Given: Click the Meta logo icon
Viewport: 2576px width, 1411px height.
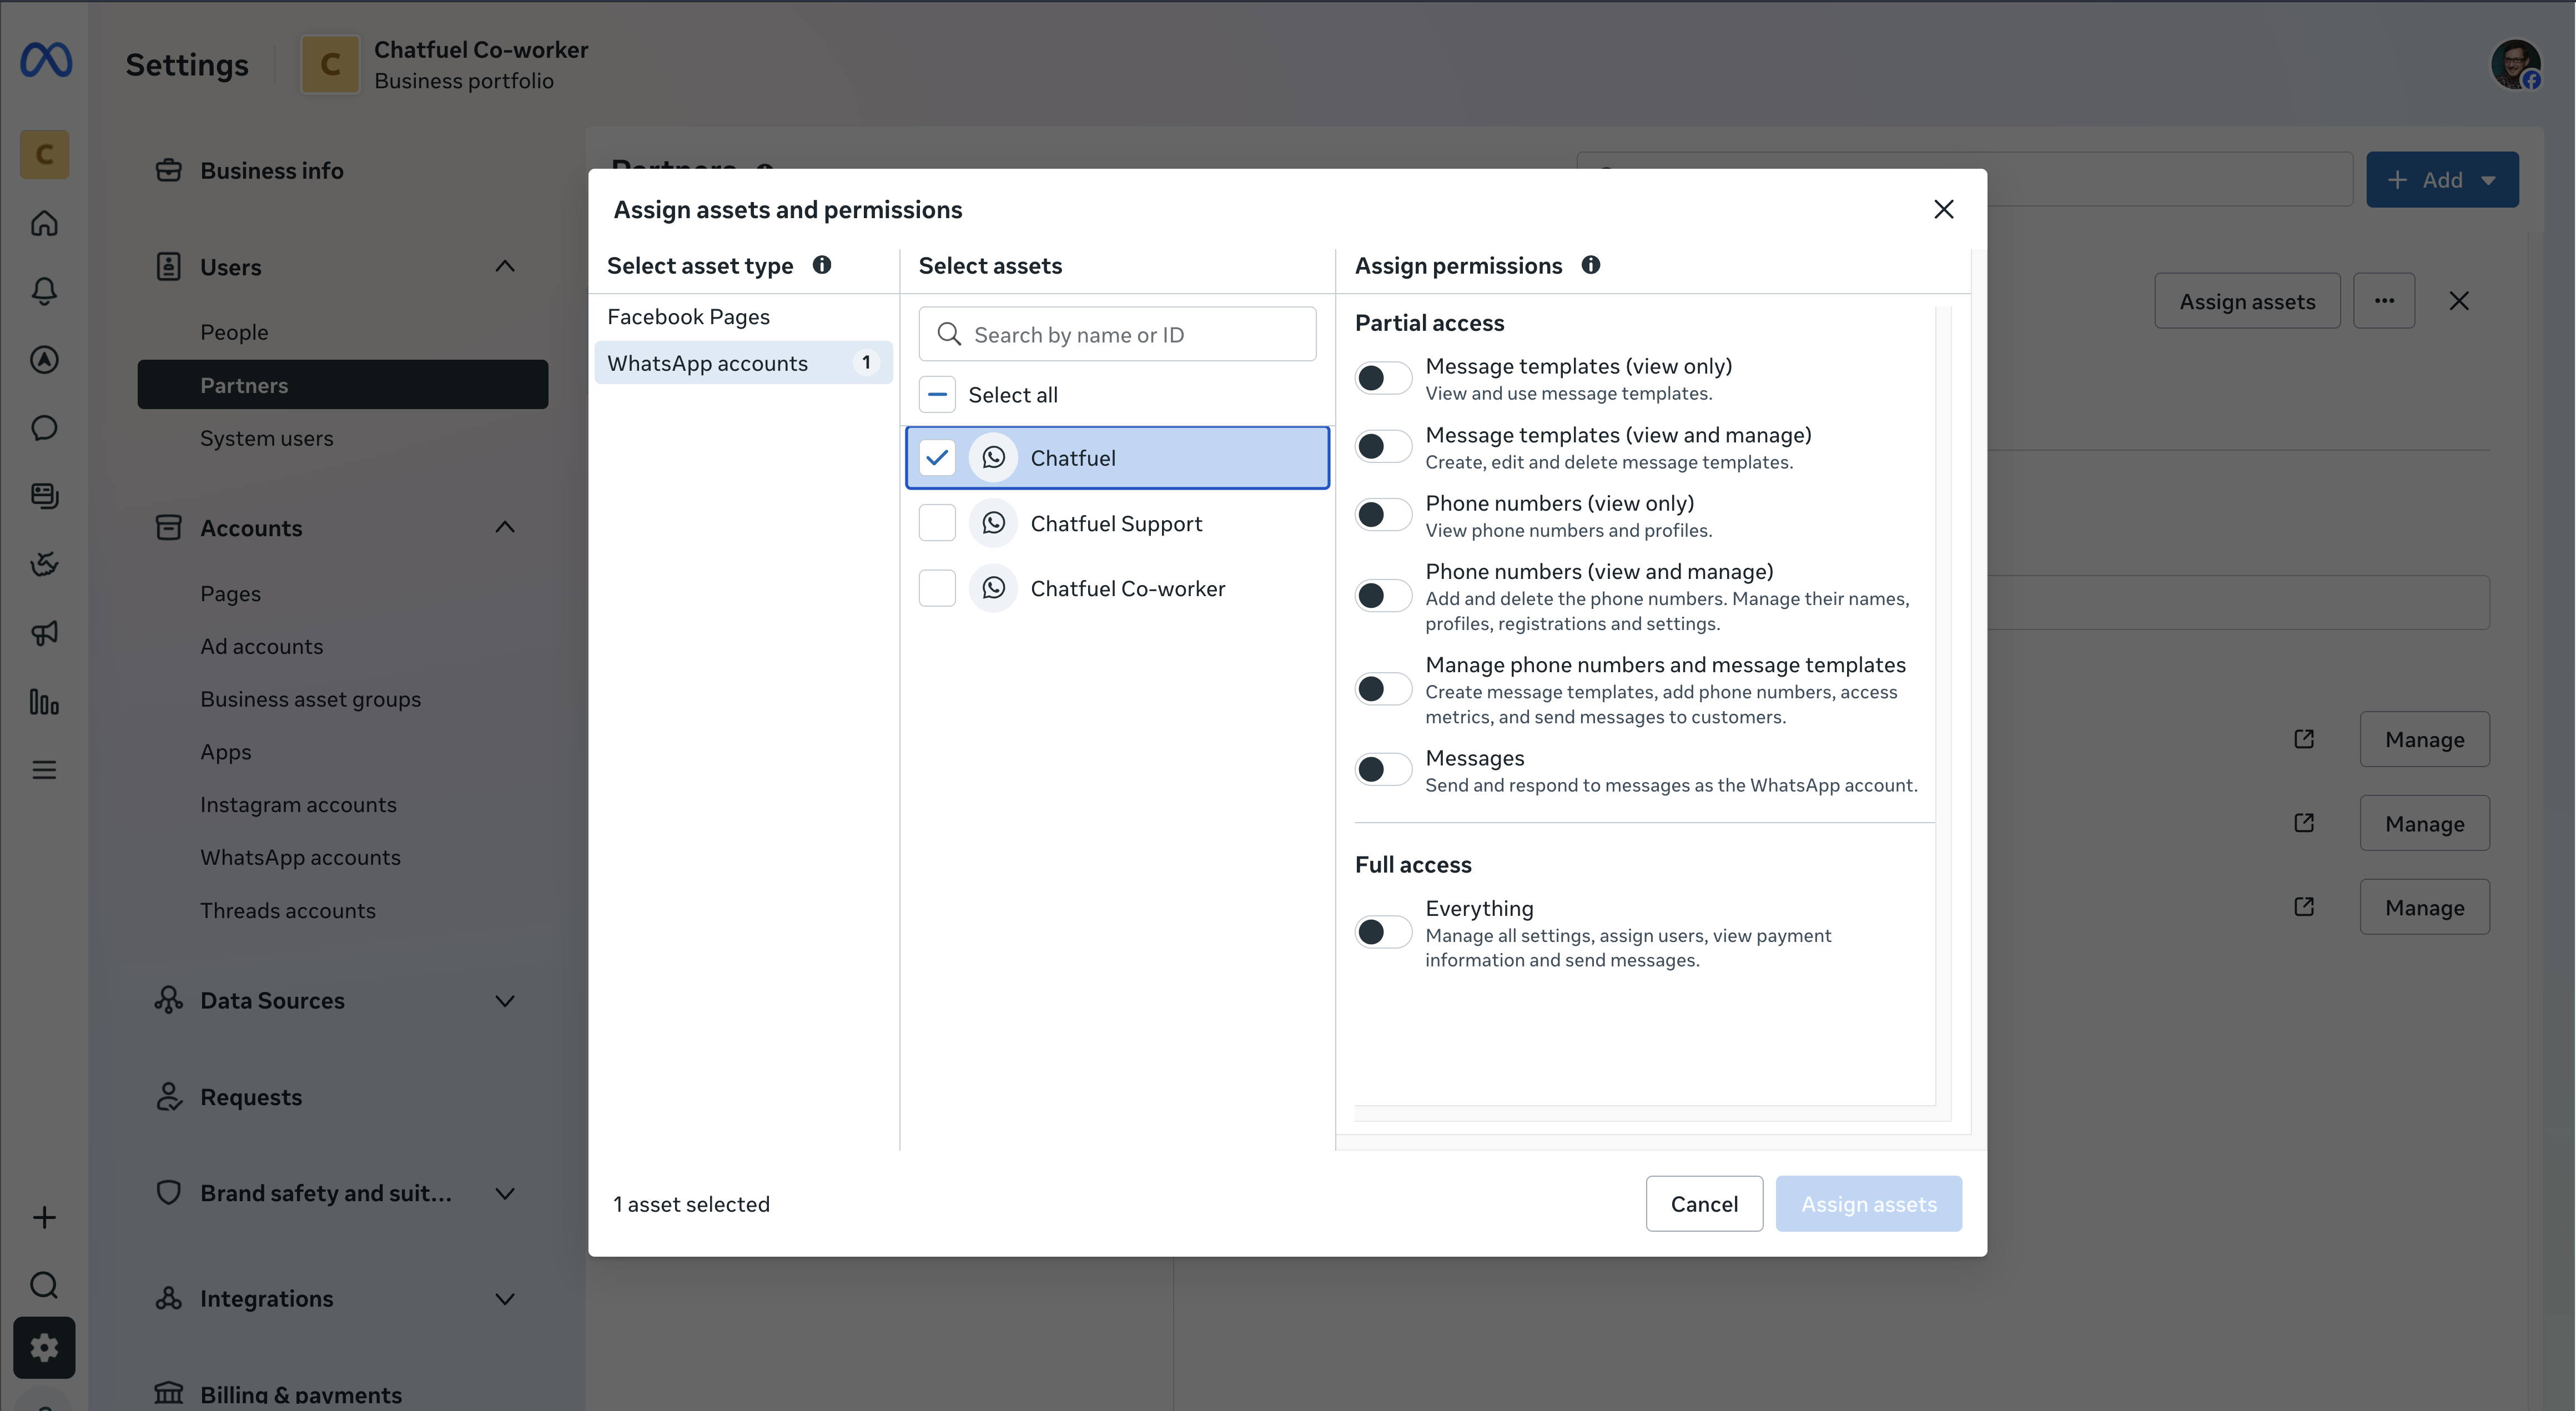Looking at the screenshot, I should (46, 60).
